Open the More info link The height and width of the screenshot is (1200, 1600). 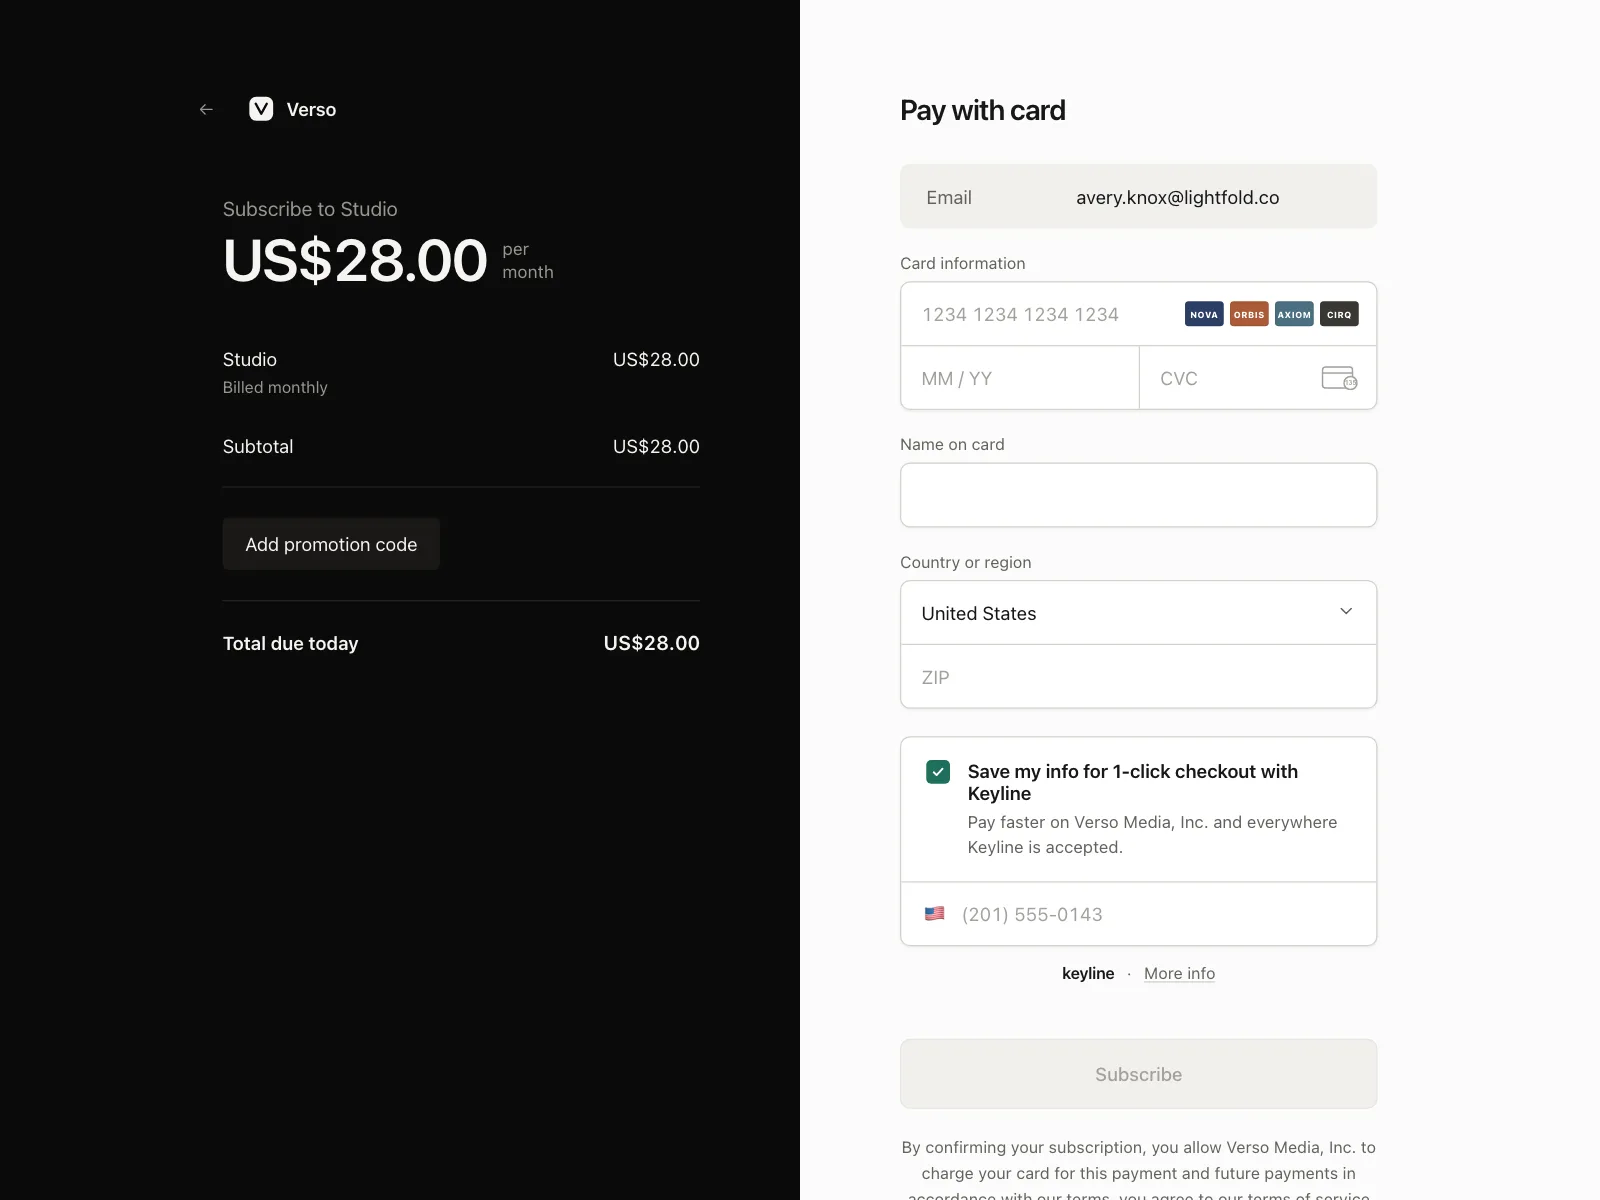pyautogui.click(x=1179, y=974)
